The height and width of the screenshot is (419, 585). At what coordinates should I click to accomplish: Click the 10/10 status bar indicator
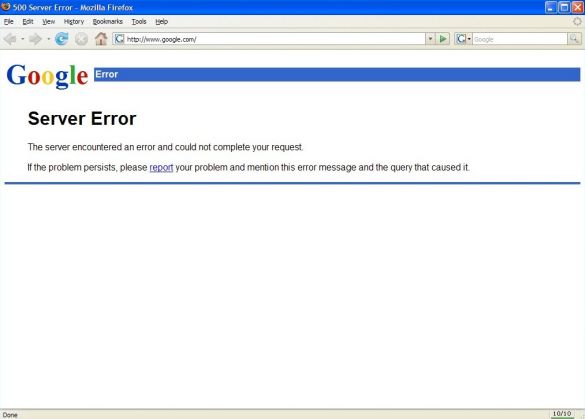(562, 414)
